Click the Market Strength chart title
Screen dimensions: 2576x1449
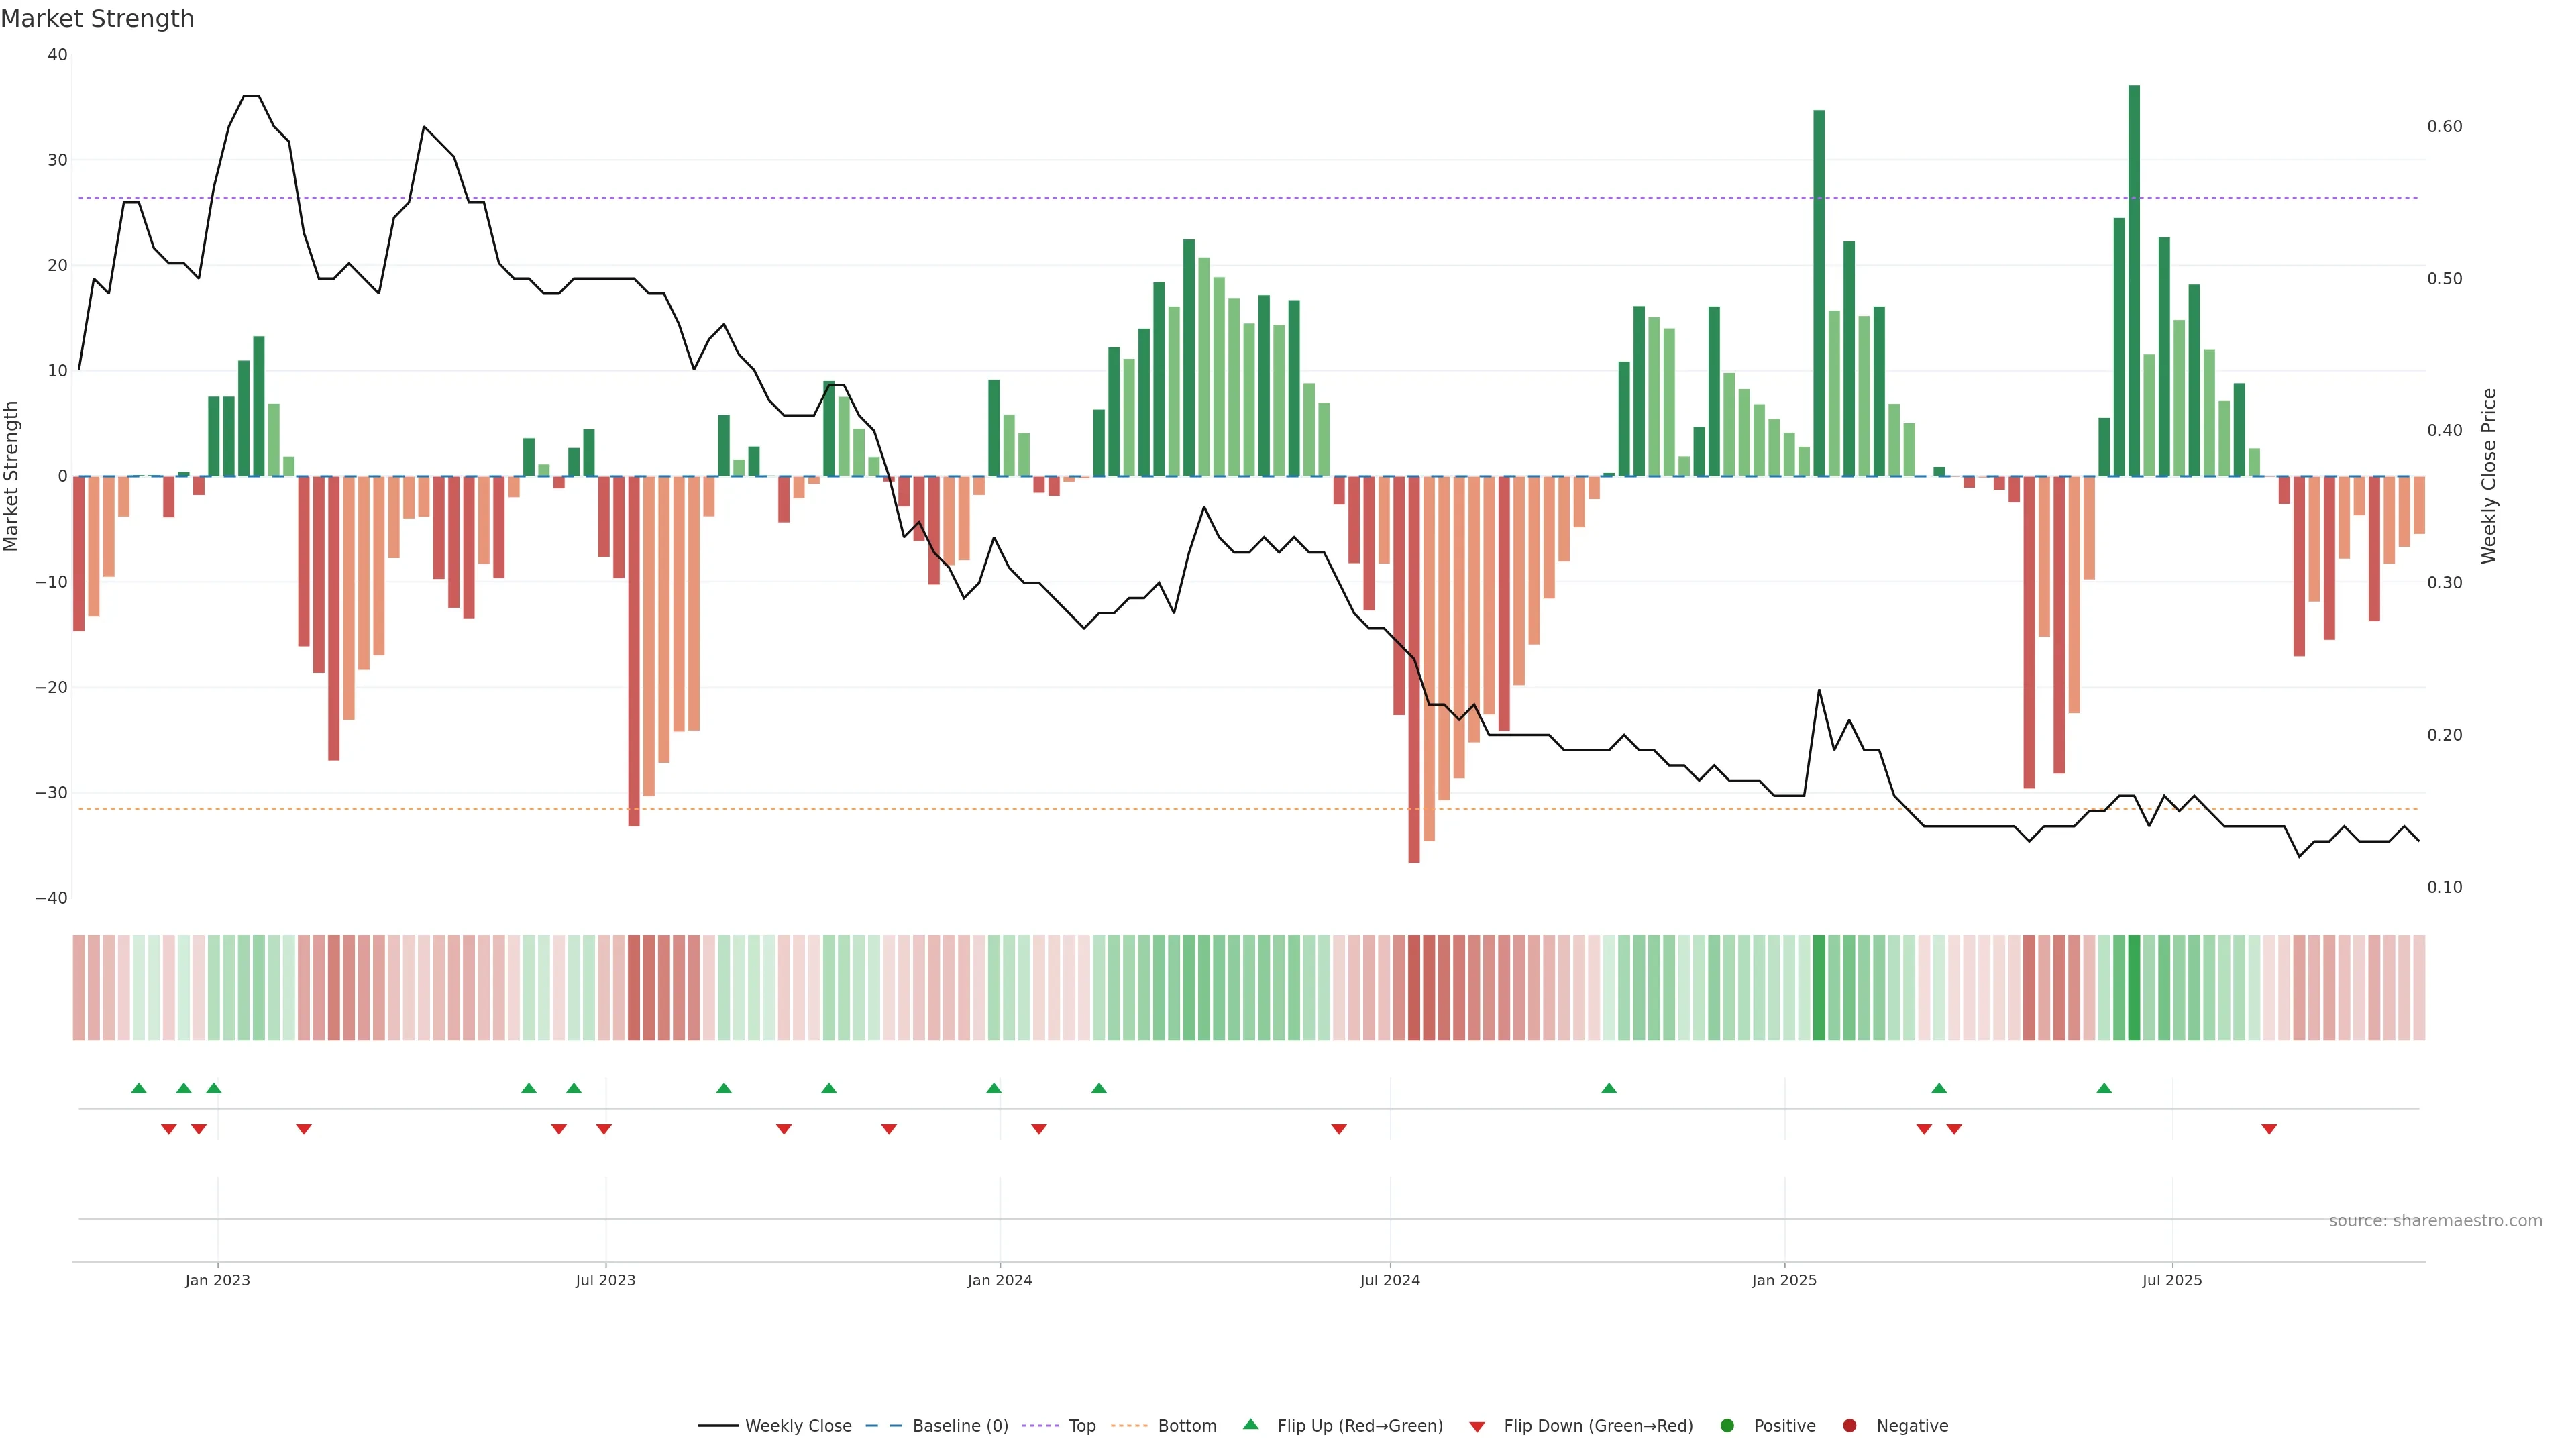97,19
